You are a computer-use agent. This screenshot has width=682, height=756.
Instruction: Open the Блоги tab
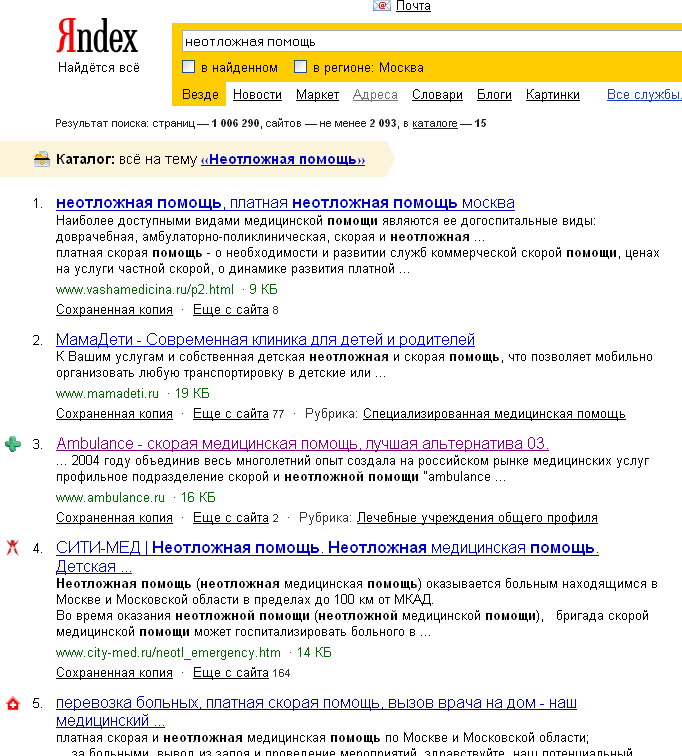494,94
